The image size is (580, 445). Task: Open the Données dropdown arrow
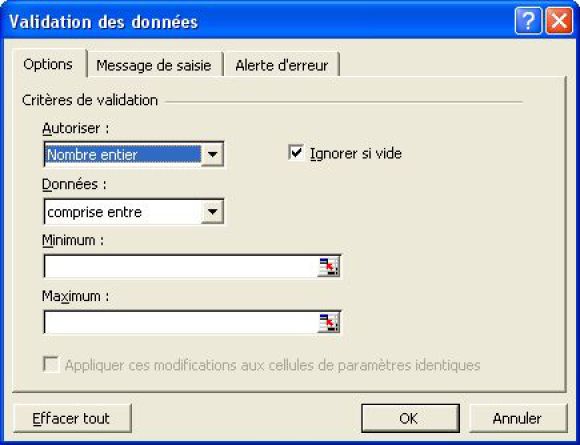[x=212, y=212]
